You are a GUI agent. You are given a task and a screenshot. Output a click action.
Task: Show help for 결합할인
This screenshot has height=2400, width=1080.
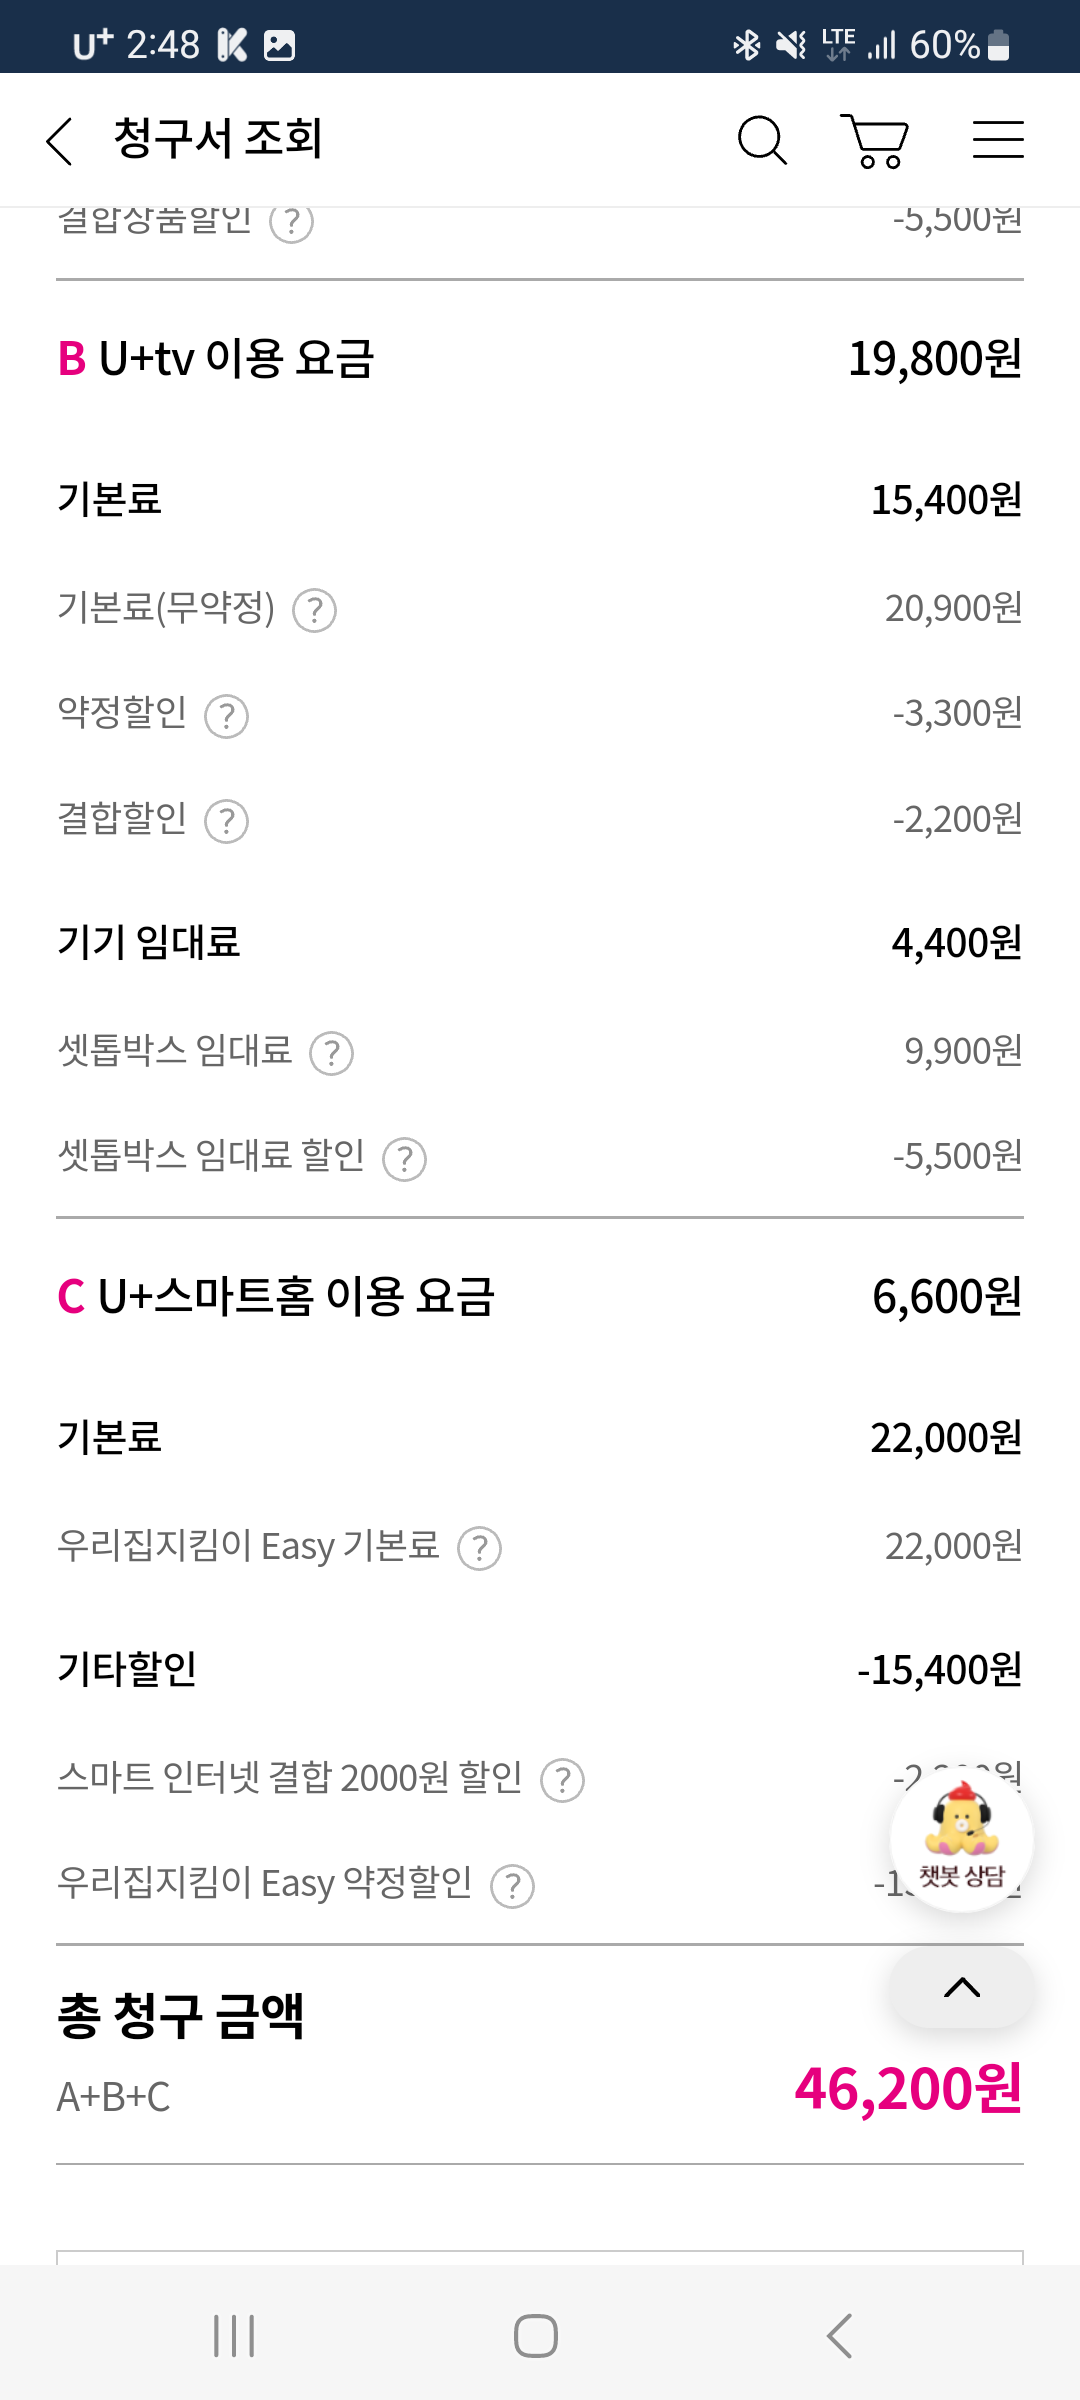tap(227, 821)
